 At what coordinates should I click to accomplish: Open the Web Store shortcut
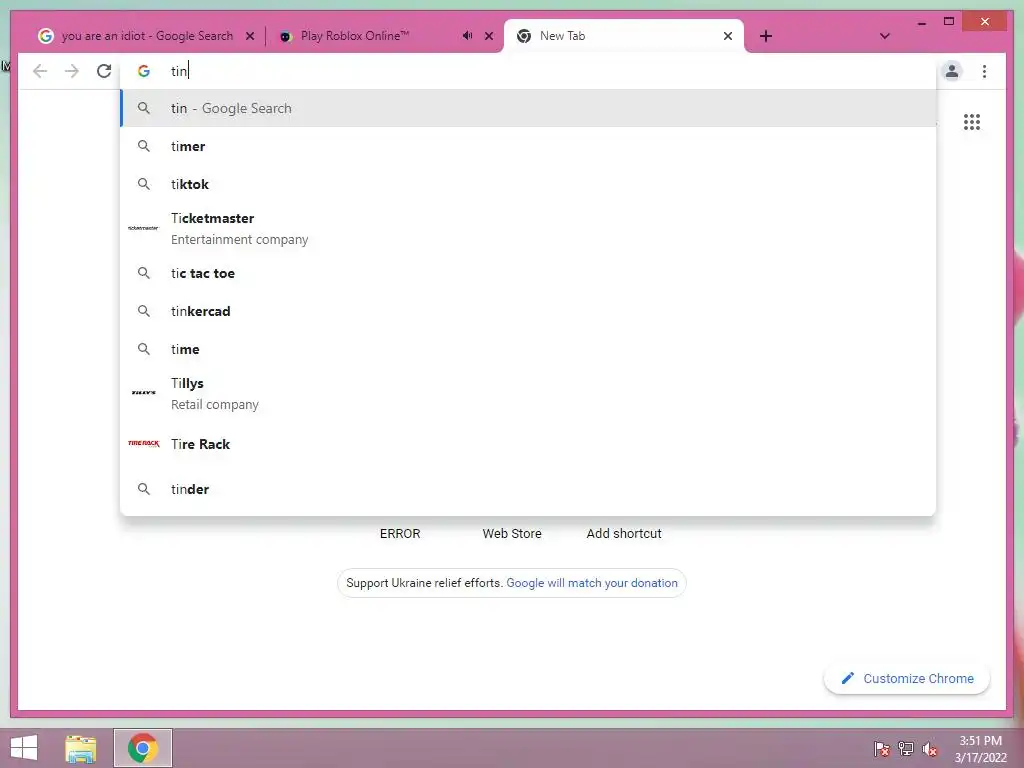point(512,534)
